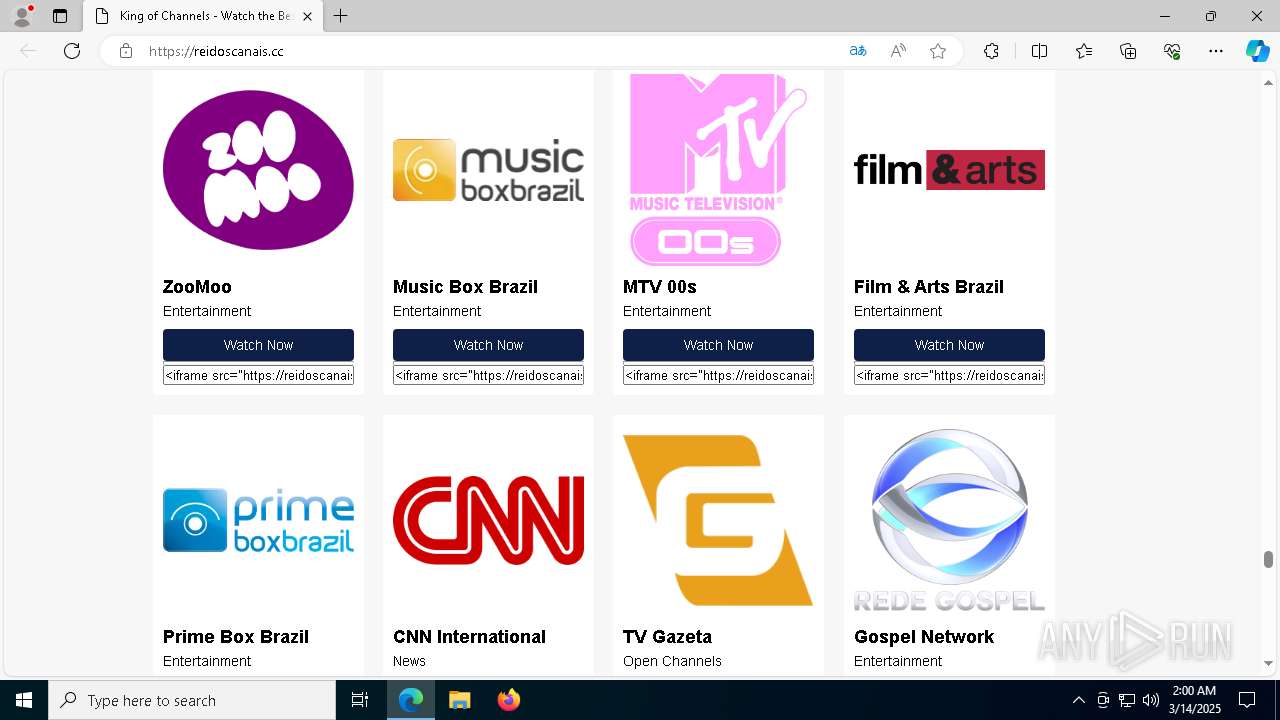
Task: Open a new browser tab
Action: [340, 16]
